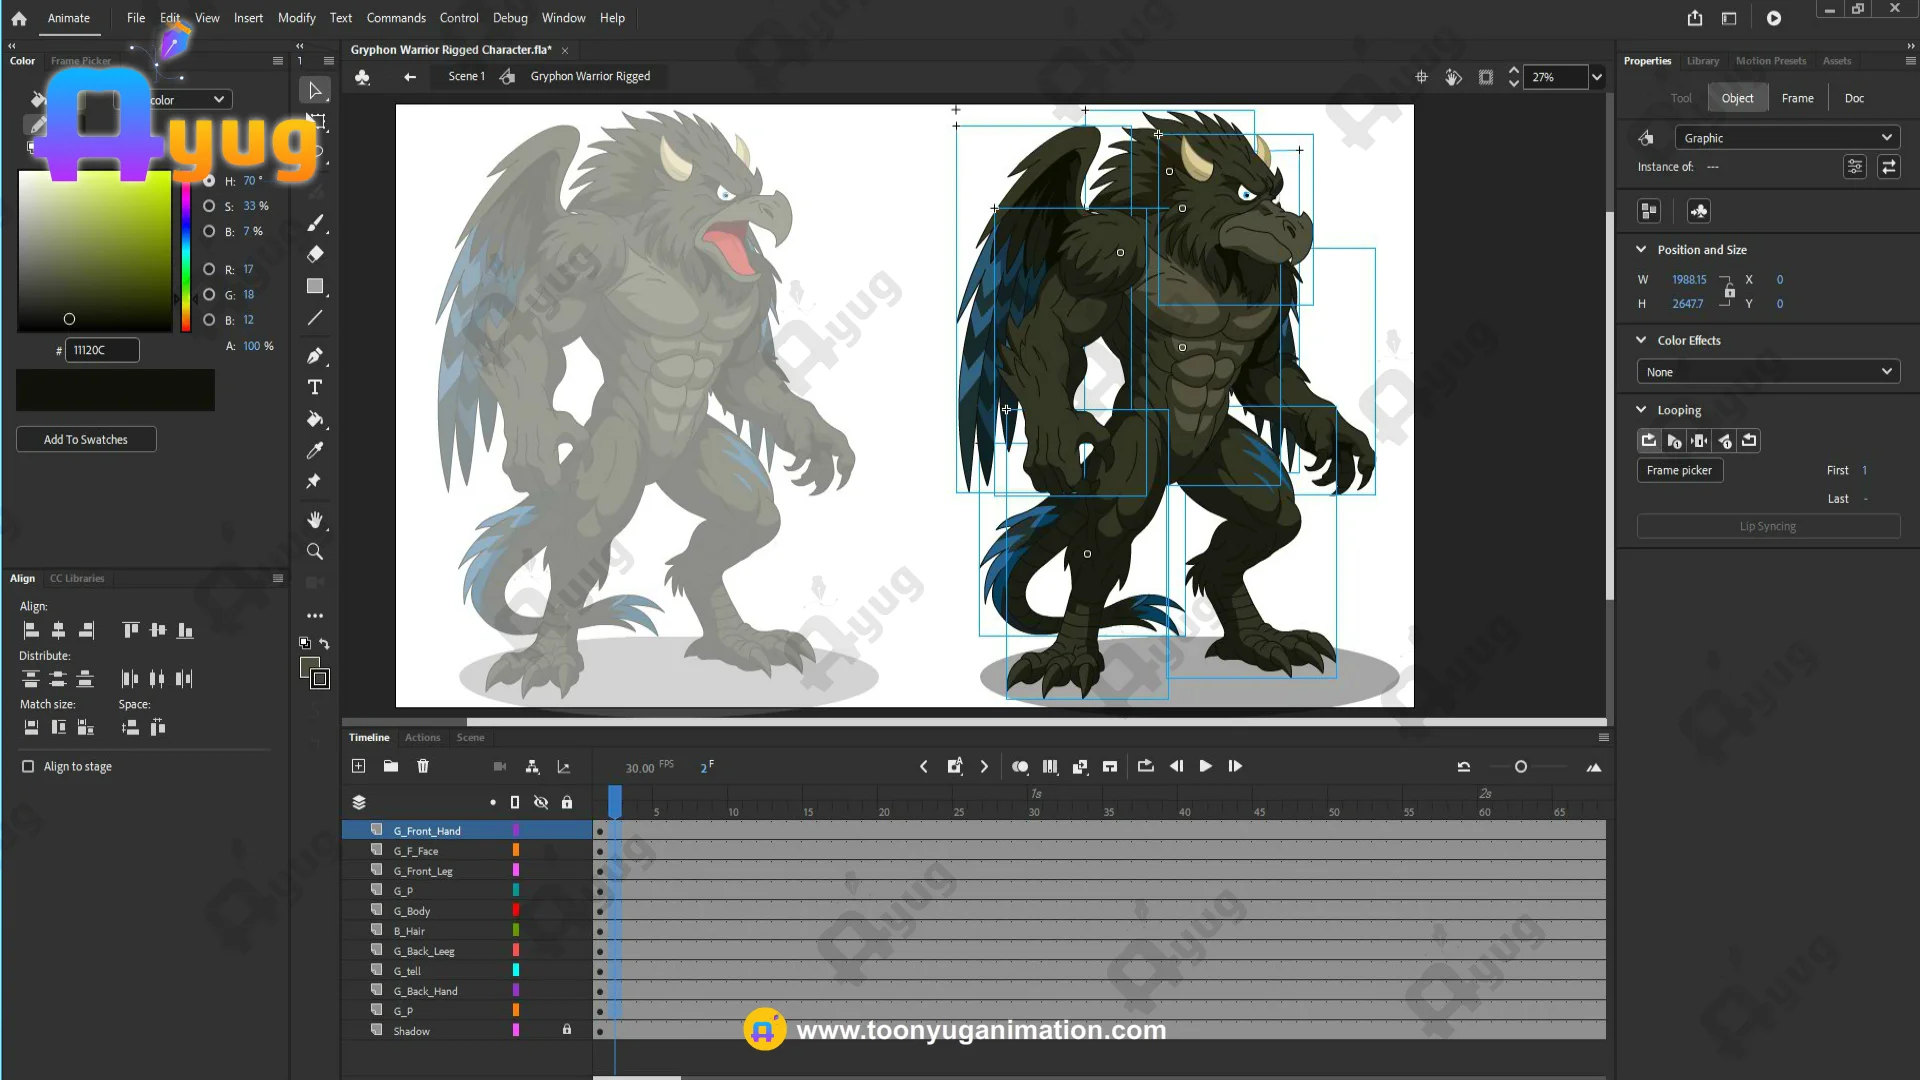Open the Color Effects None dropdown

coord(1768,372)
